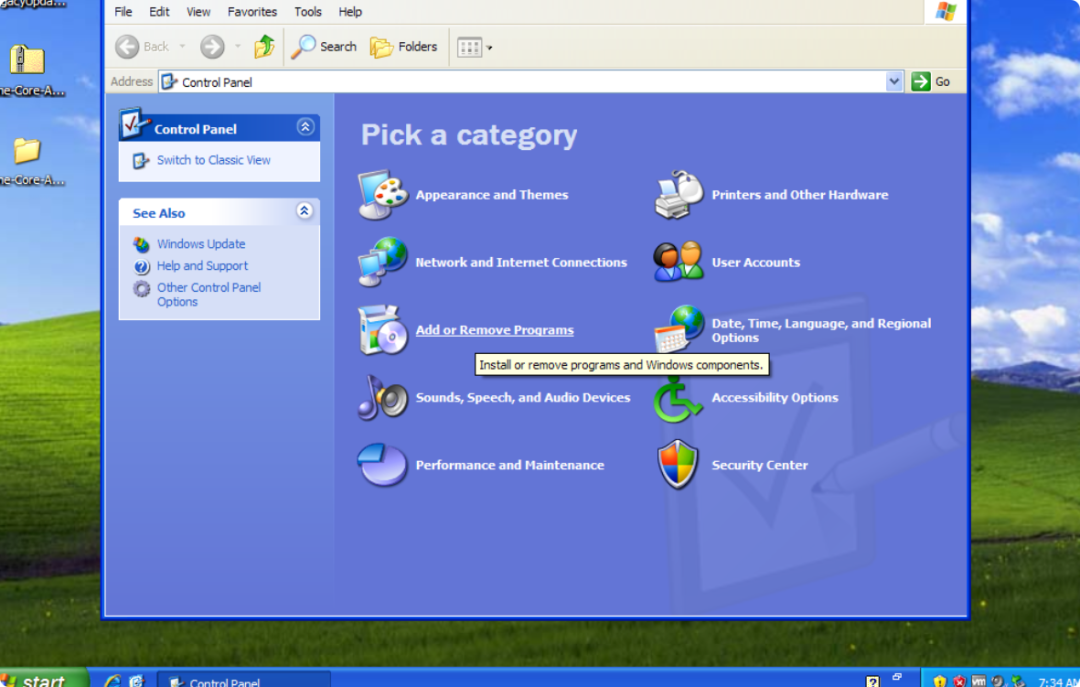Open the Sounds, Speech, and Audio Devices icon
Screen dimensions: 1080x687
point(383,398)
